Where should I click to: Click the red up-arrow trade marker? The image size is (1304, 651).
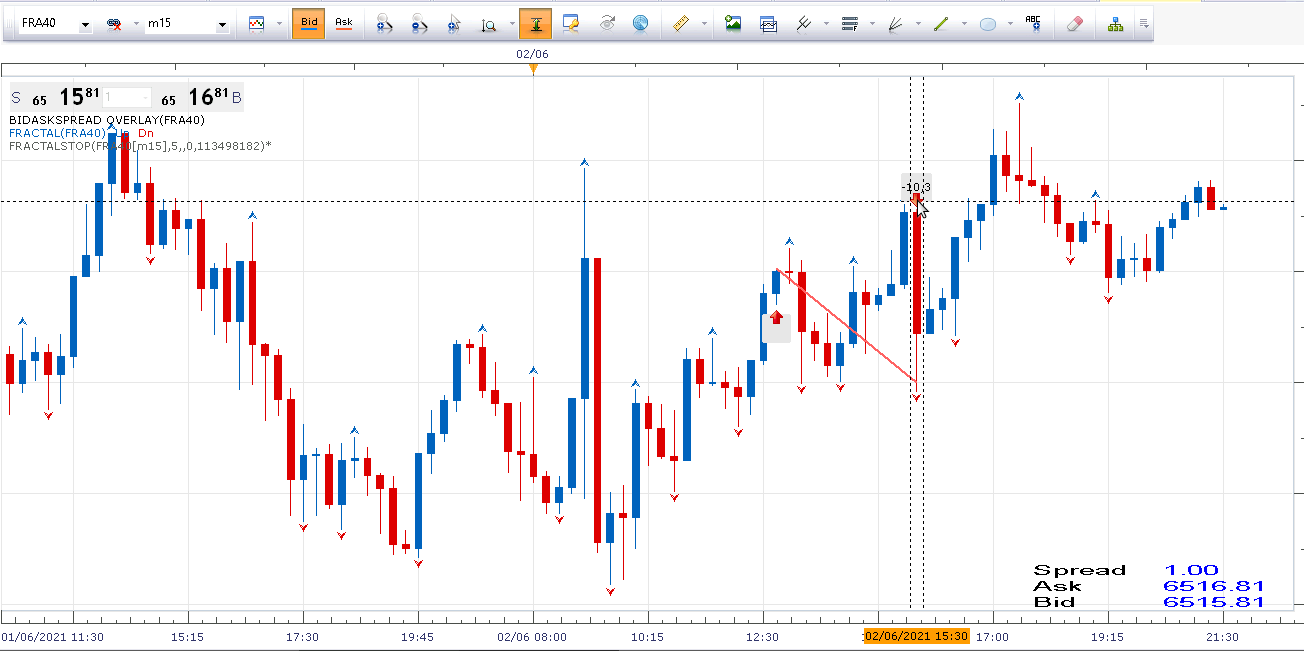[776, 319]
